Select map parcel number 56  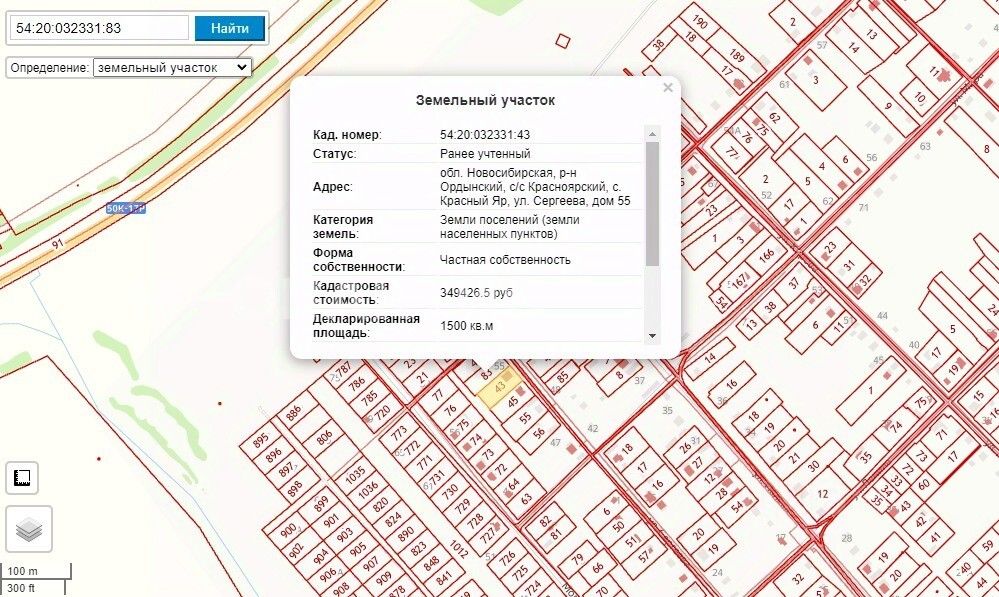(539, 433)
